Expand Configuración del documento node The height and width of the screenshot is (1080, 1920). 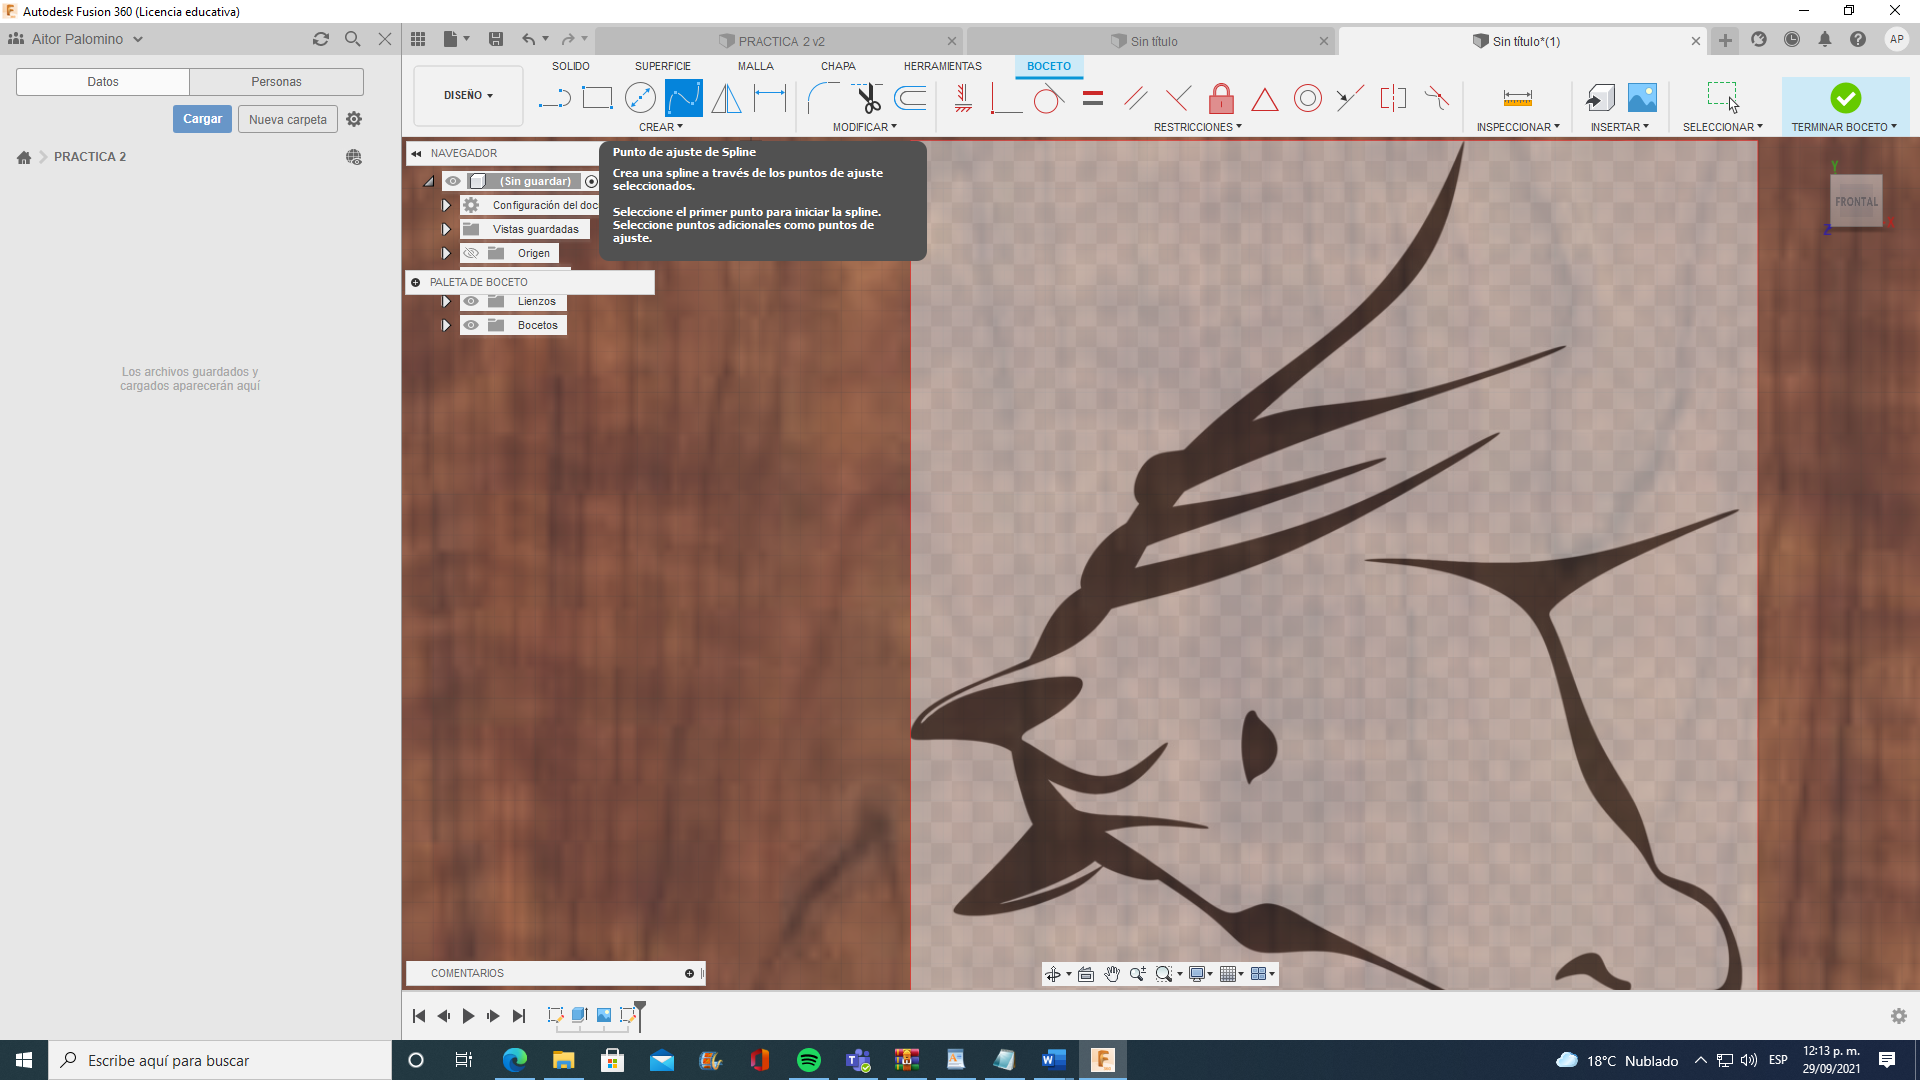(446, 205)
